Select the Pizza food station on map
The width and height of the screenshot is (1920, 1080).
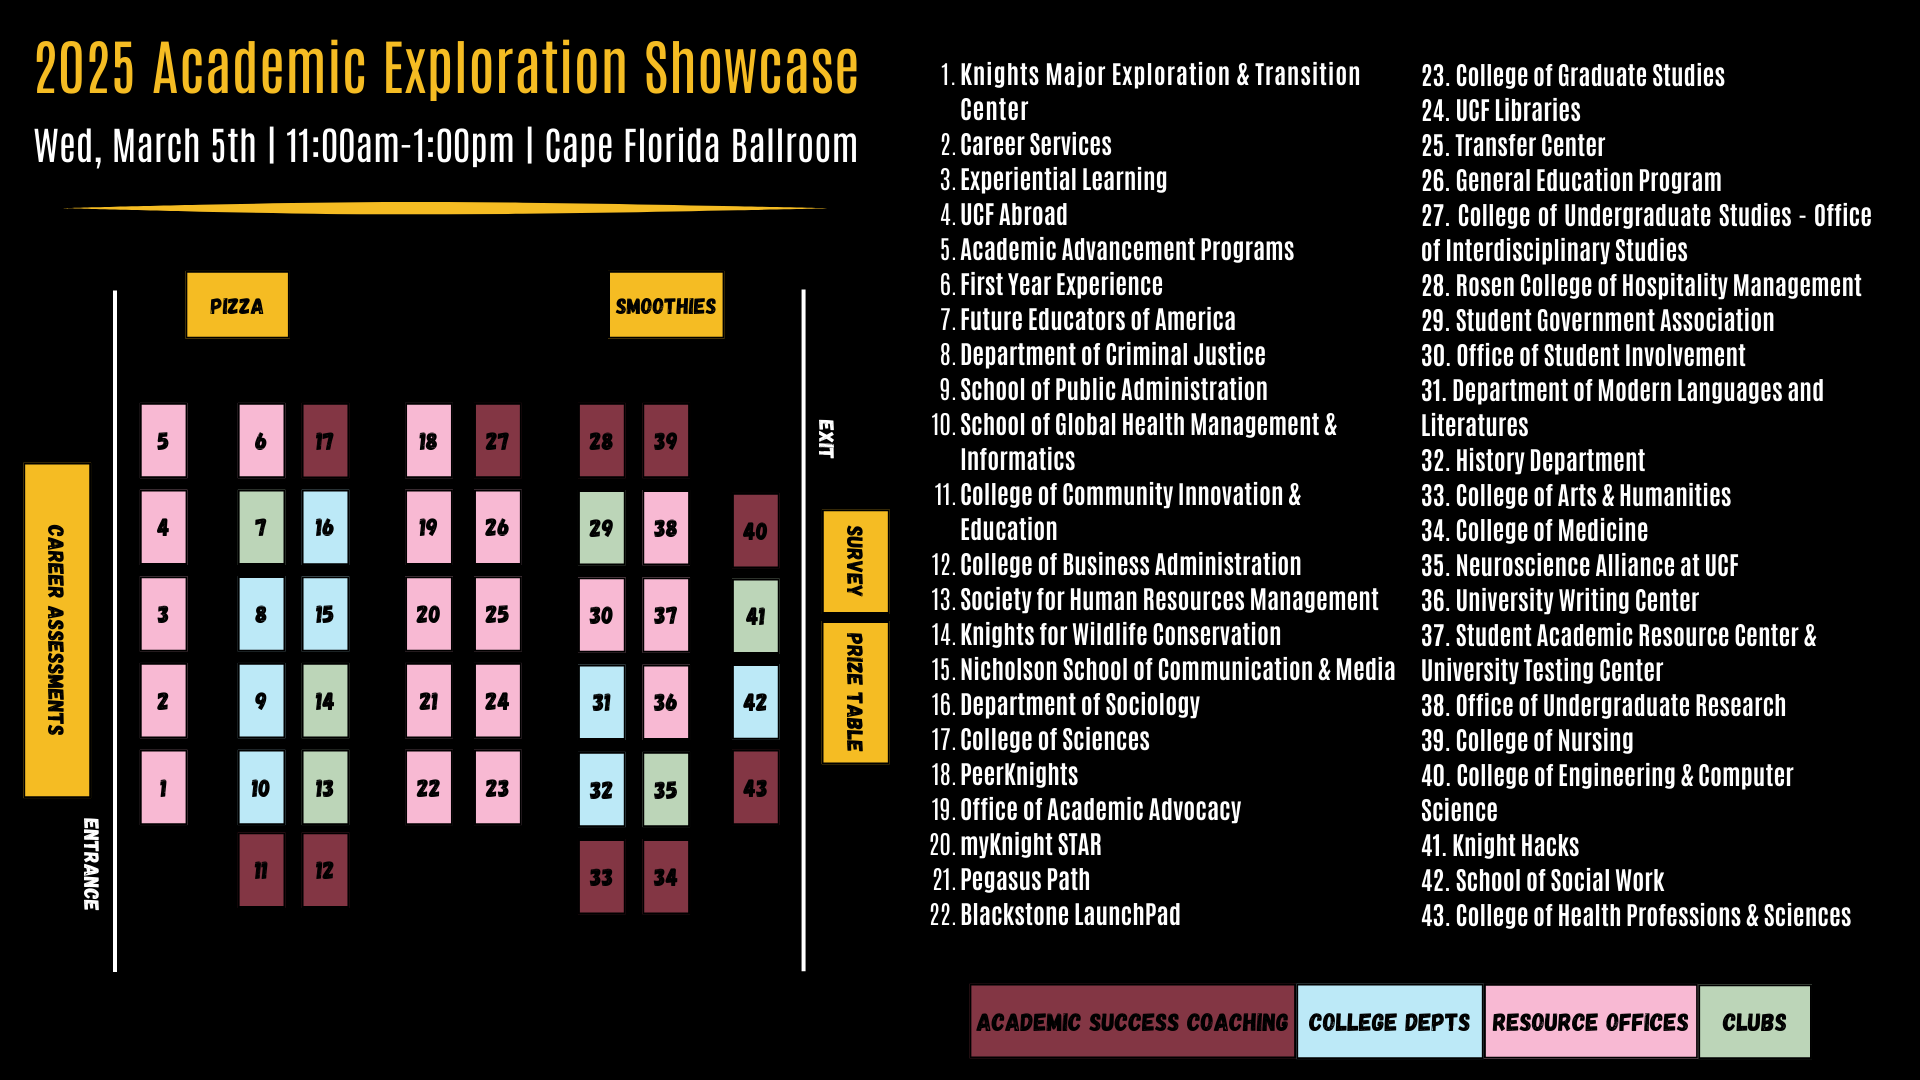(236, 299)
